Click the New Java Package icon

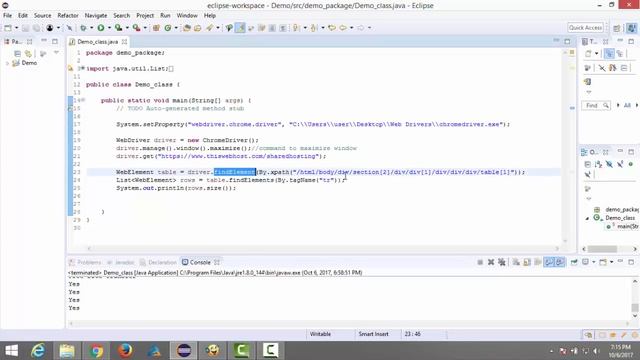pos(156,28)
